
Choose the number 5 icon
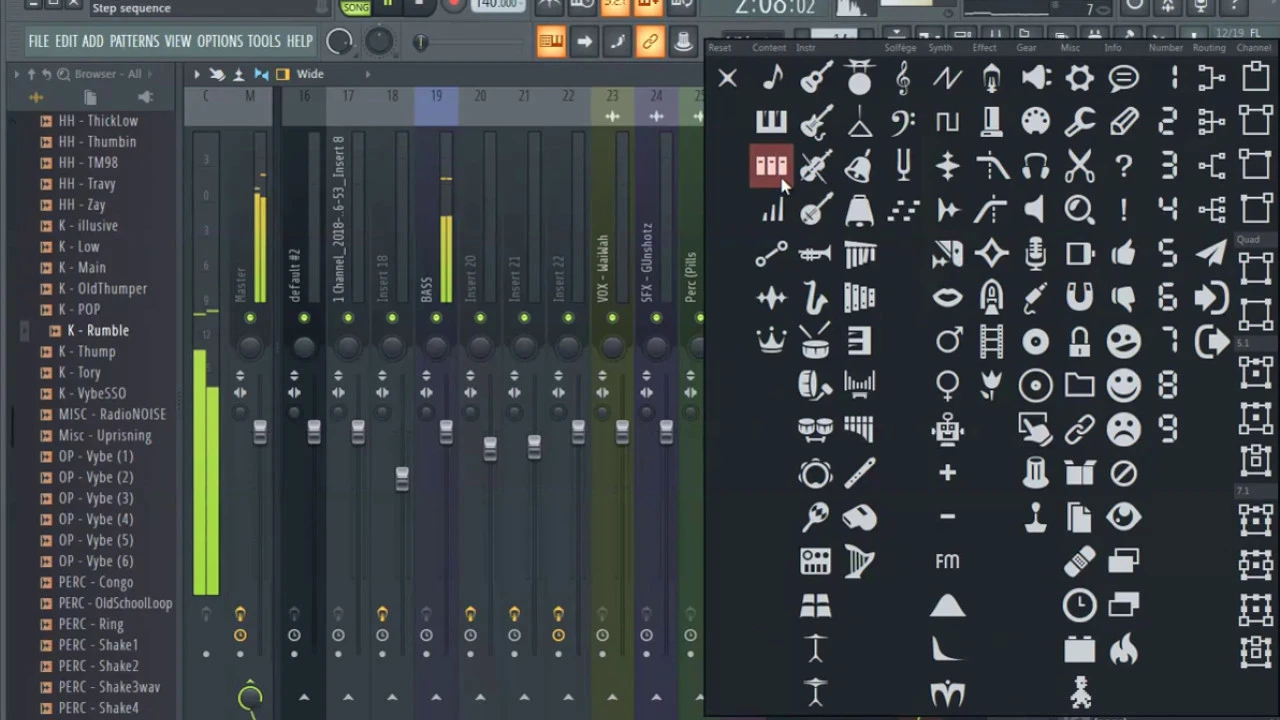(x=1167, y=253)
